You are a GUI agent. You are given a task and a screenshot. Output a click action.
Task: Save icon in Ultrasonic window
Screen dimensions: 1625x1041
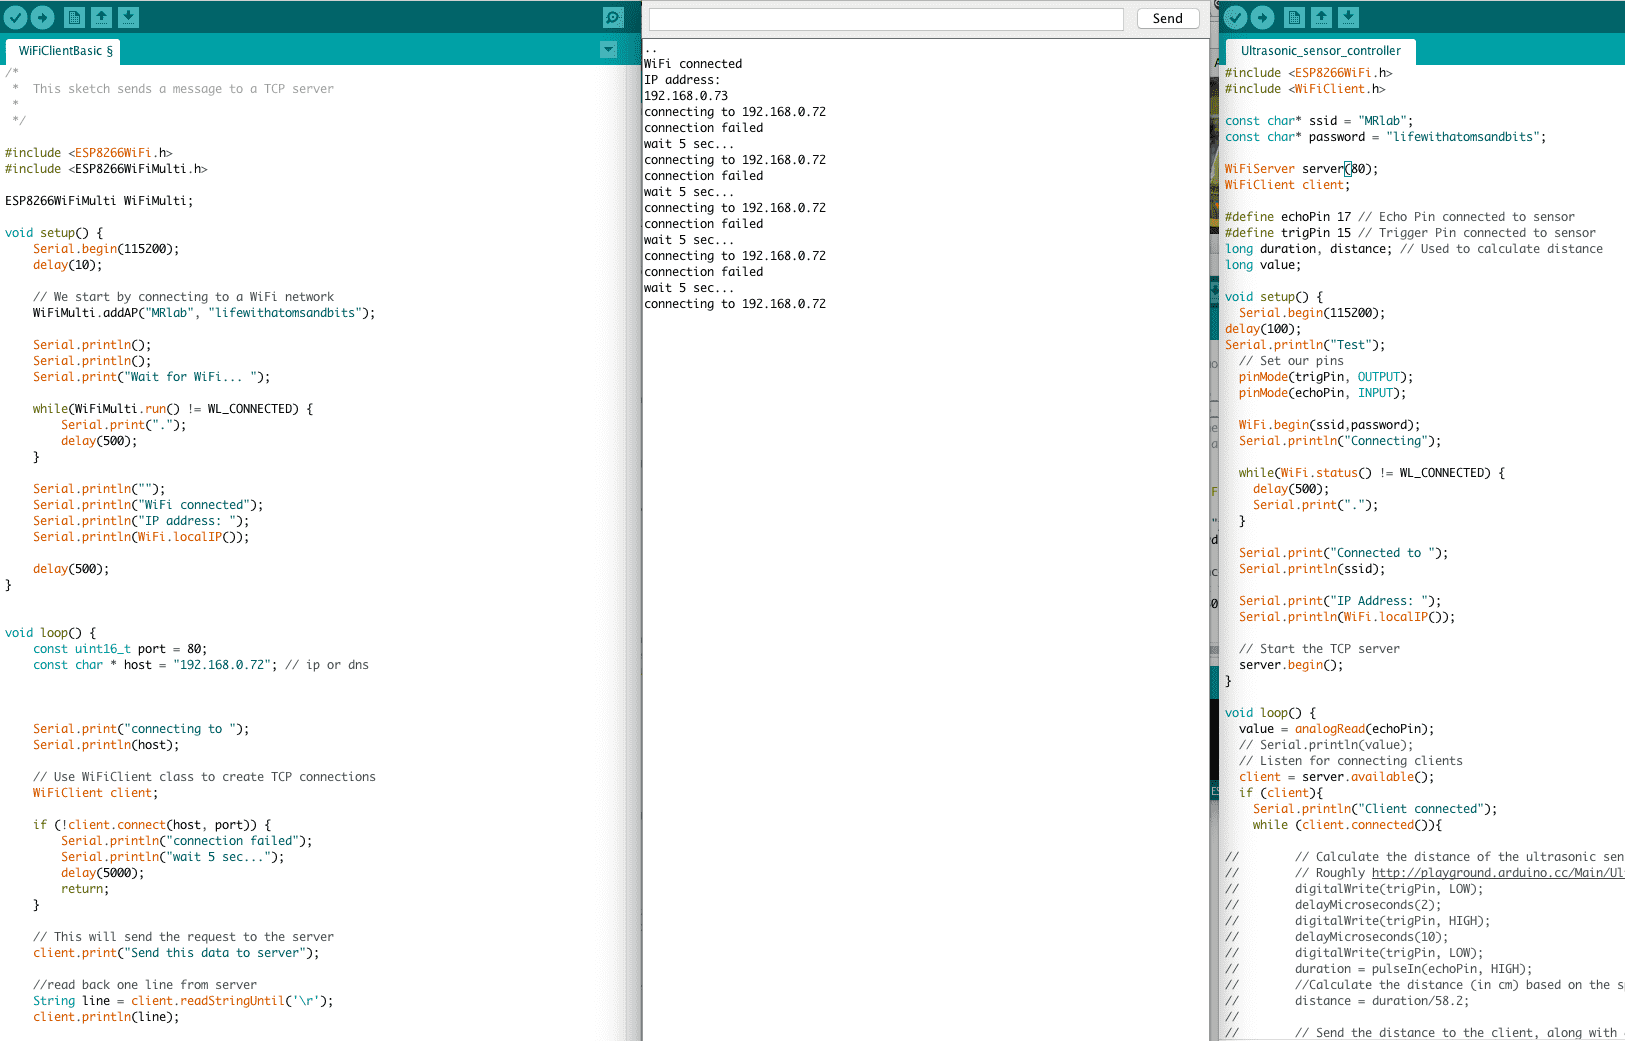(x=1348, y=17)
